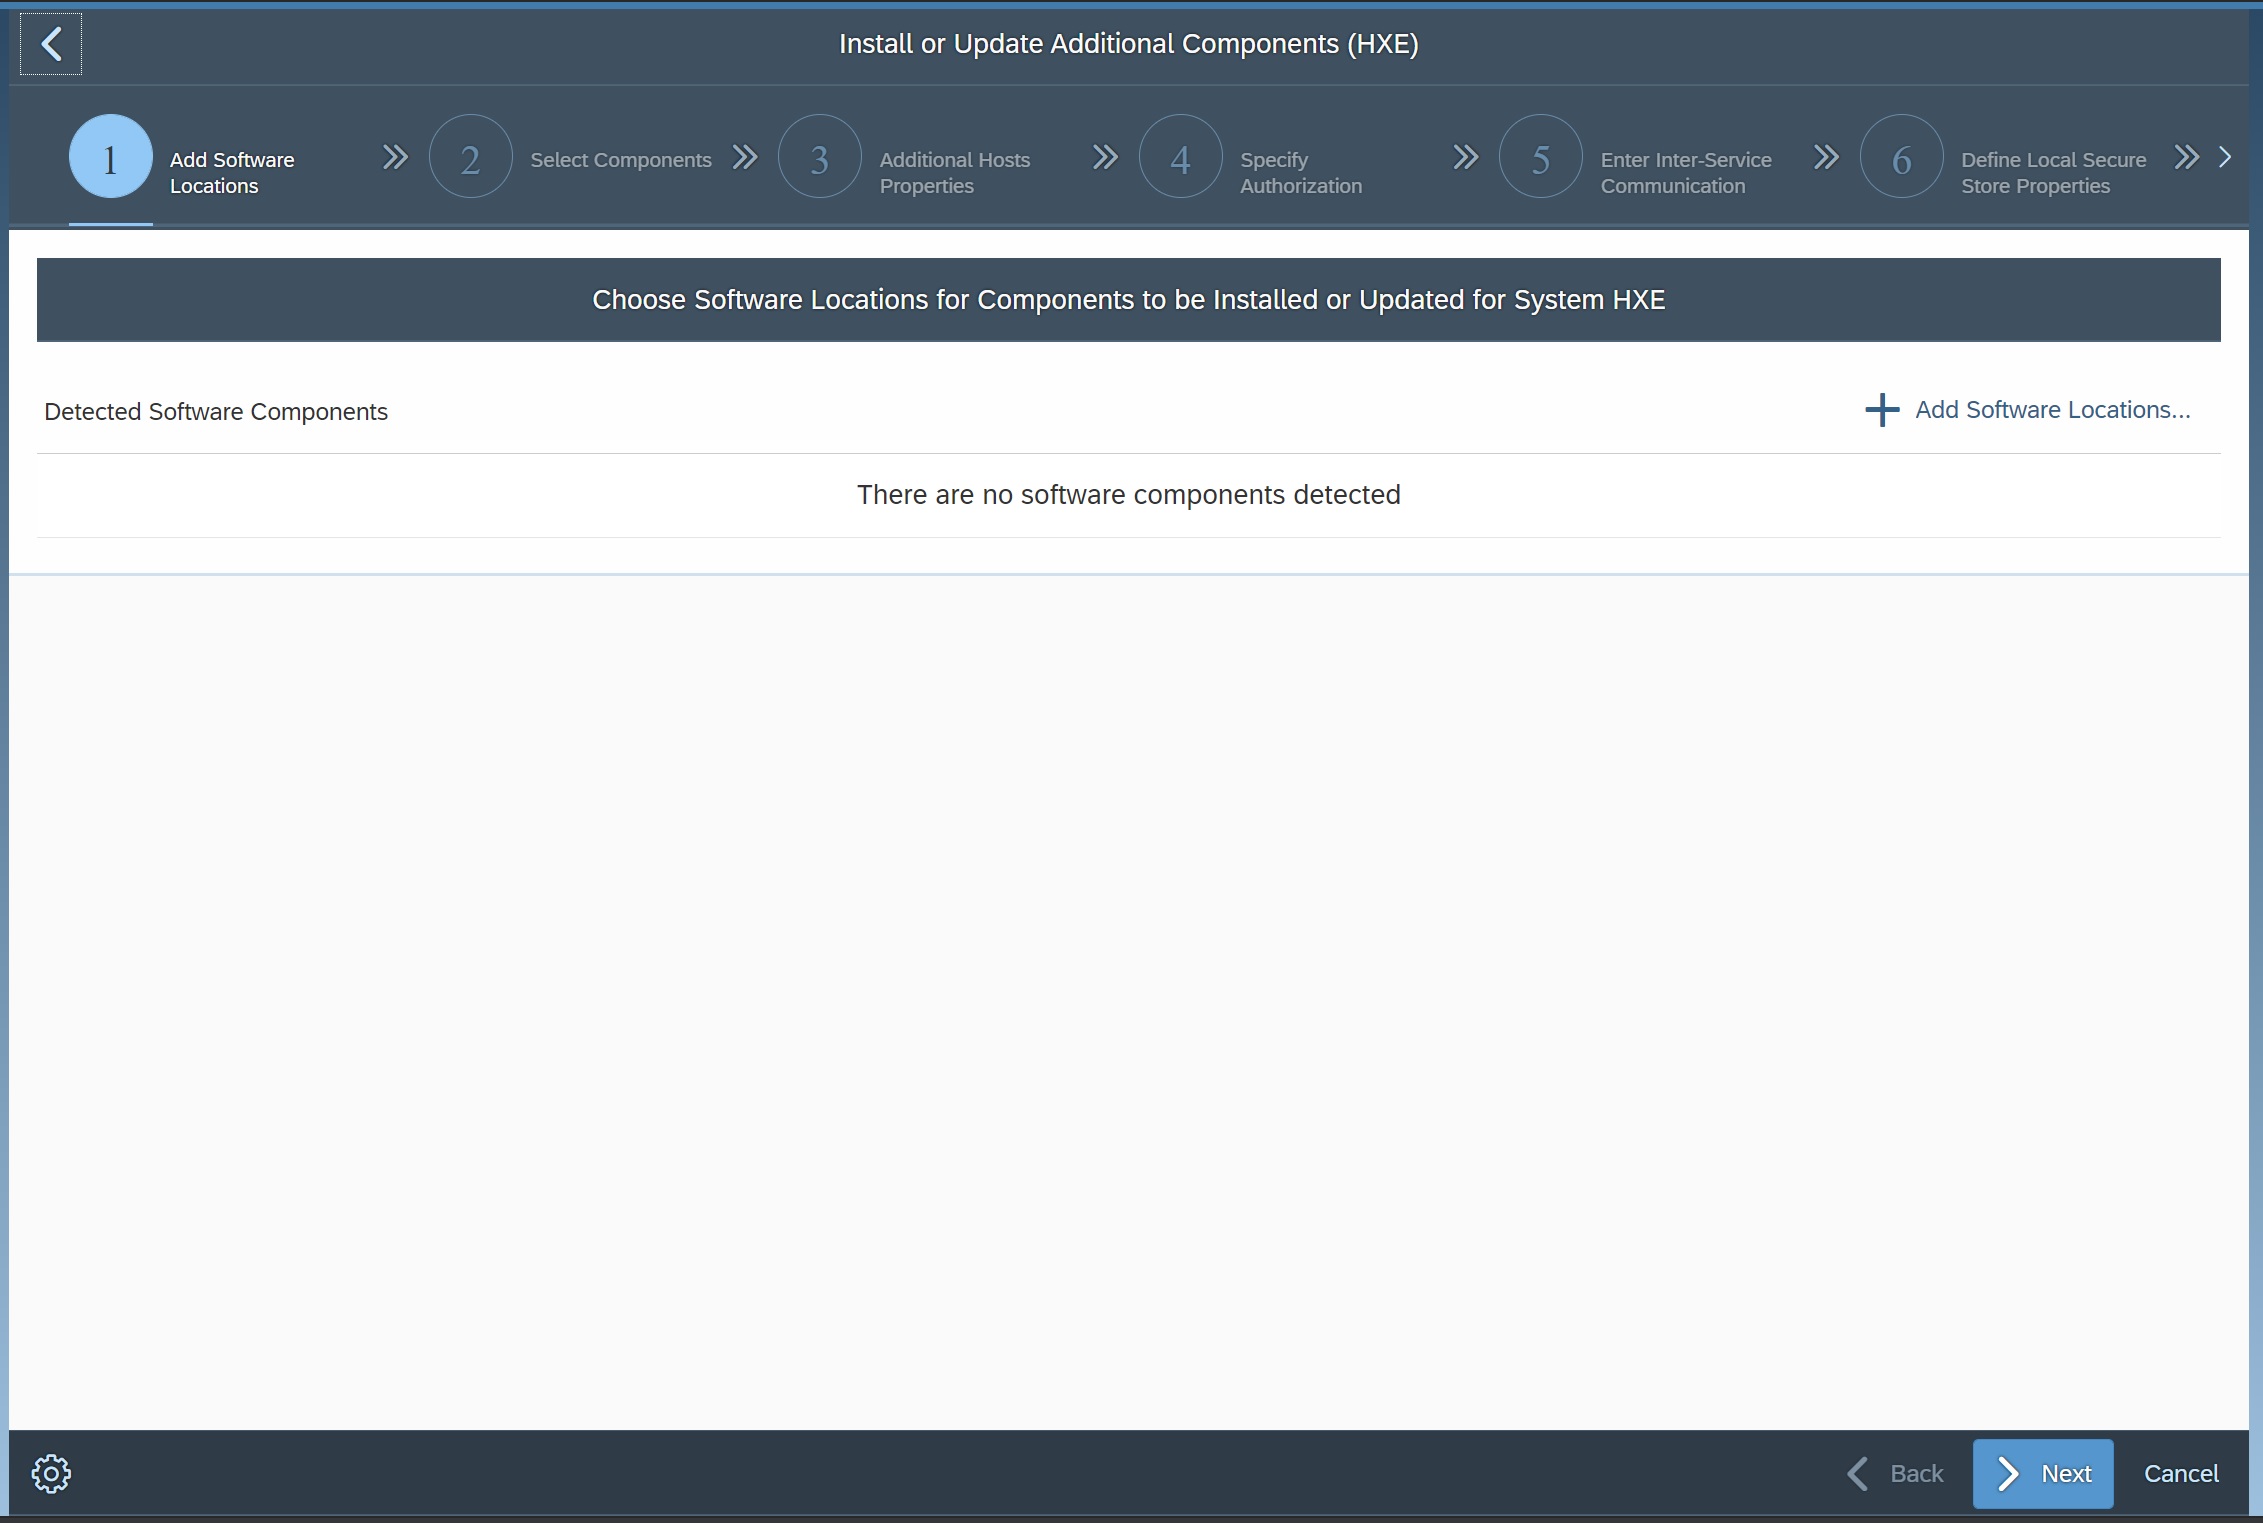The height and width of the screenshot is (1523, 2263).
Task: Click the Back button in footer
Action: tap(1895, 1473)
